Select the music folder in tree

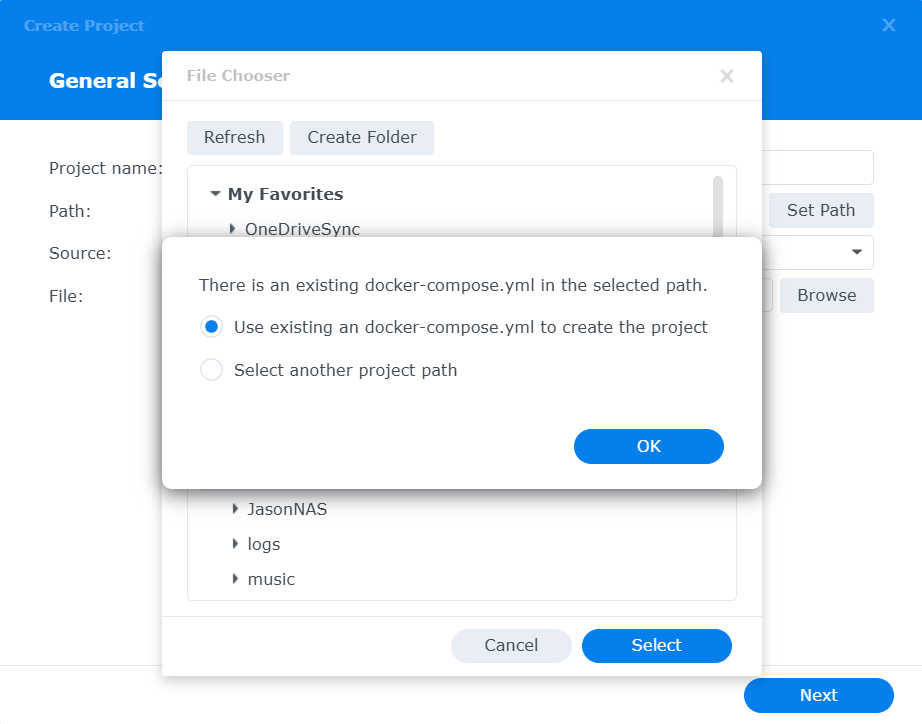pyautogui.click(x=271, y=579)
